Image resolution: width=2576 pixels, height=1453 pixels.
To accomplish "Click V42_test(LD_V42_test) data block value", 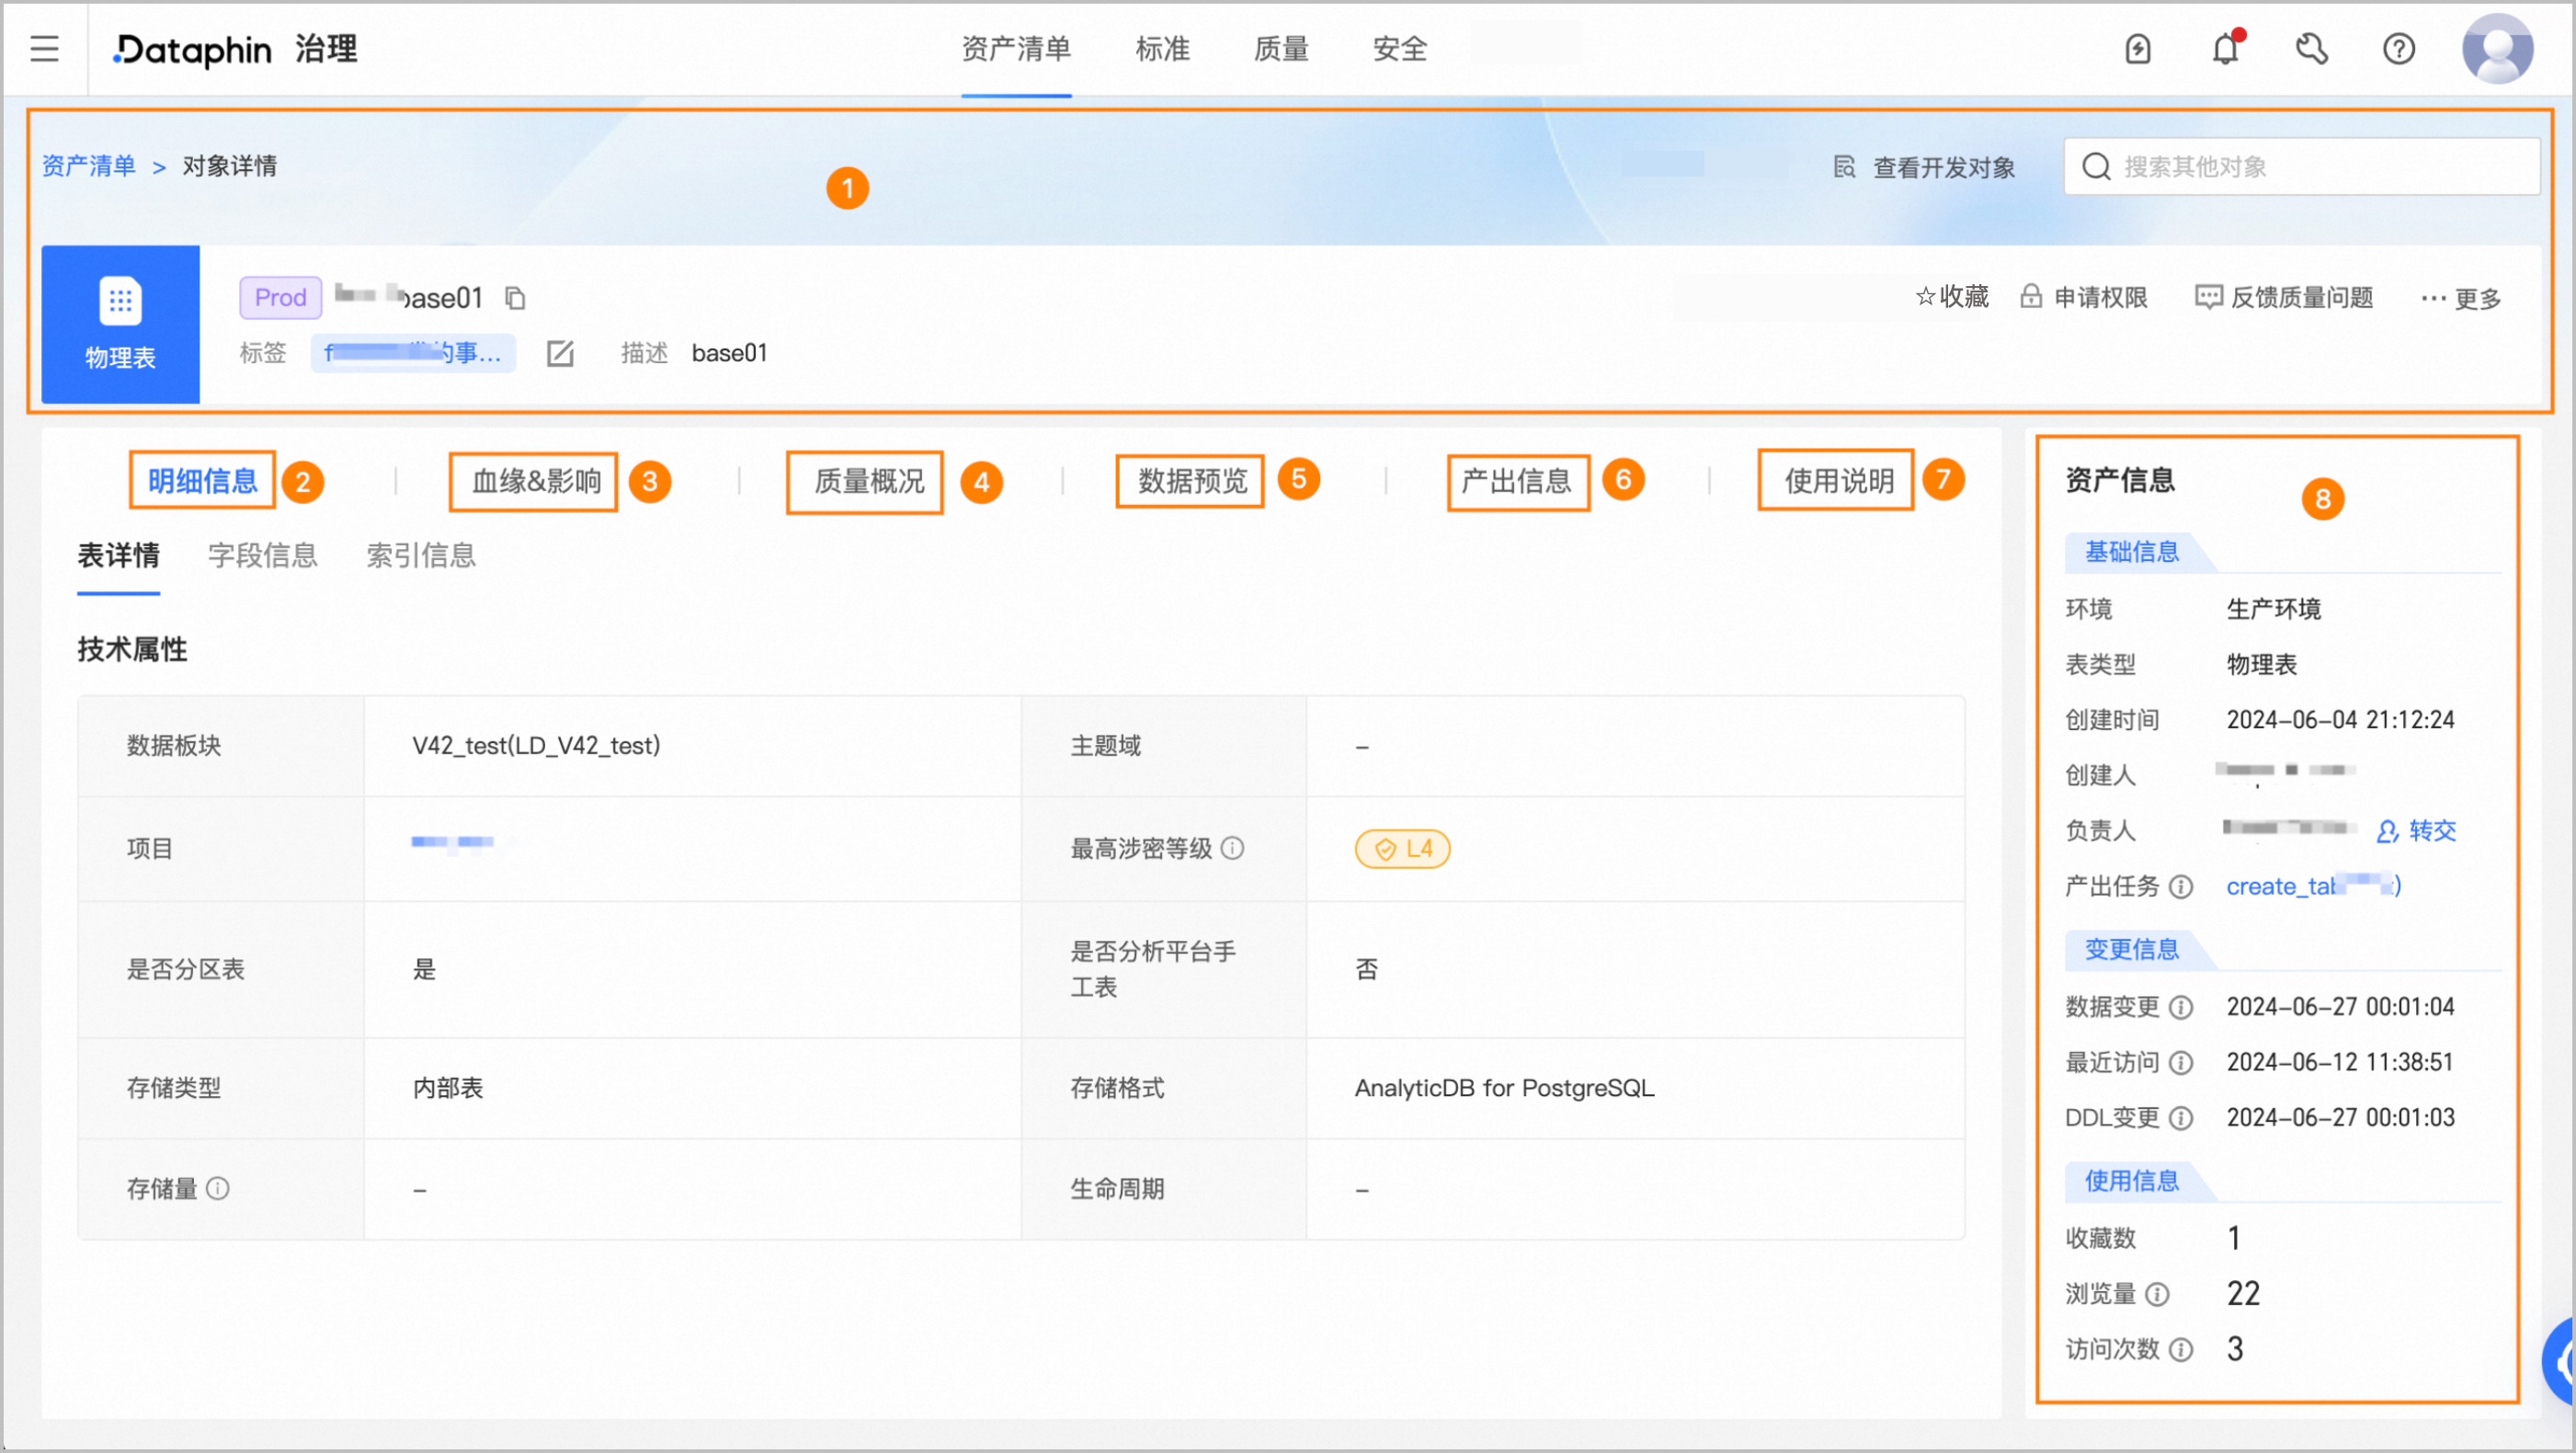I will point(536,746).
